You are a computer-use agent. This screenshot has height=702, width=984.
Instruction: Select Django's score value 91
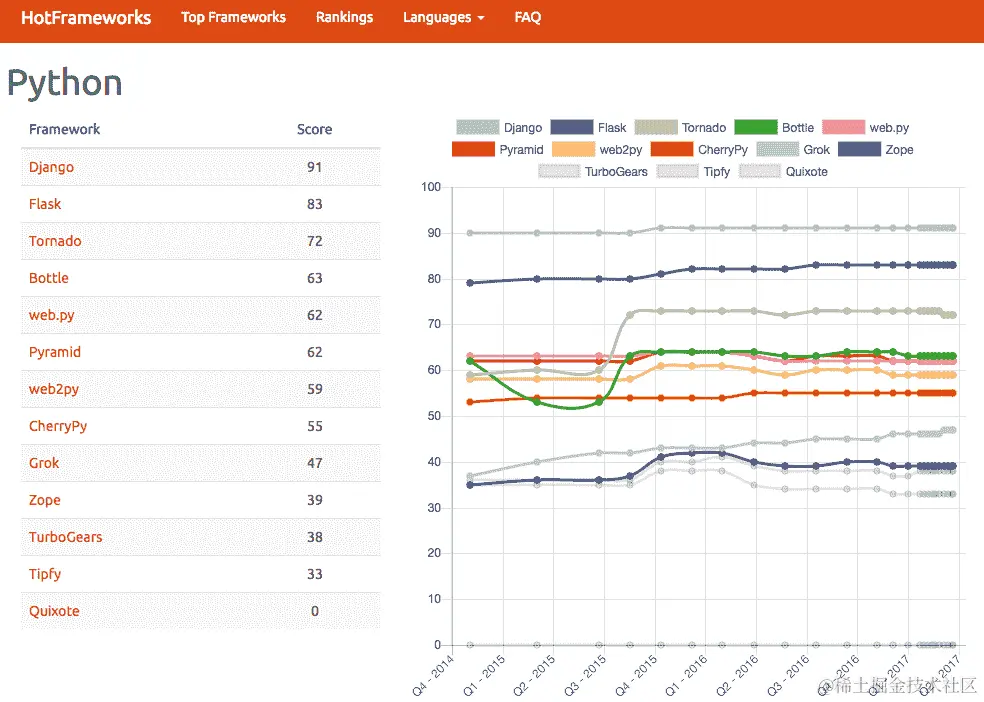pyautogui.click(x=314, y=168)
